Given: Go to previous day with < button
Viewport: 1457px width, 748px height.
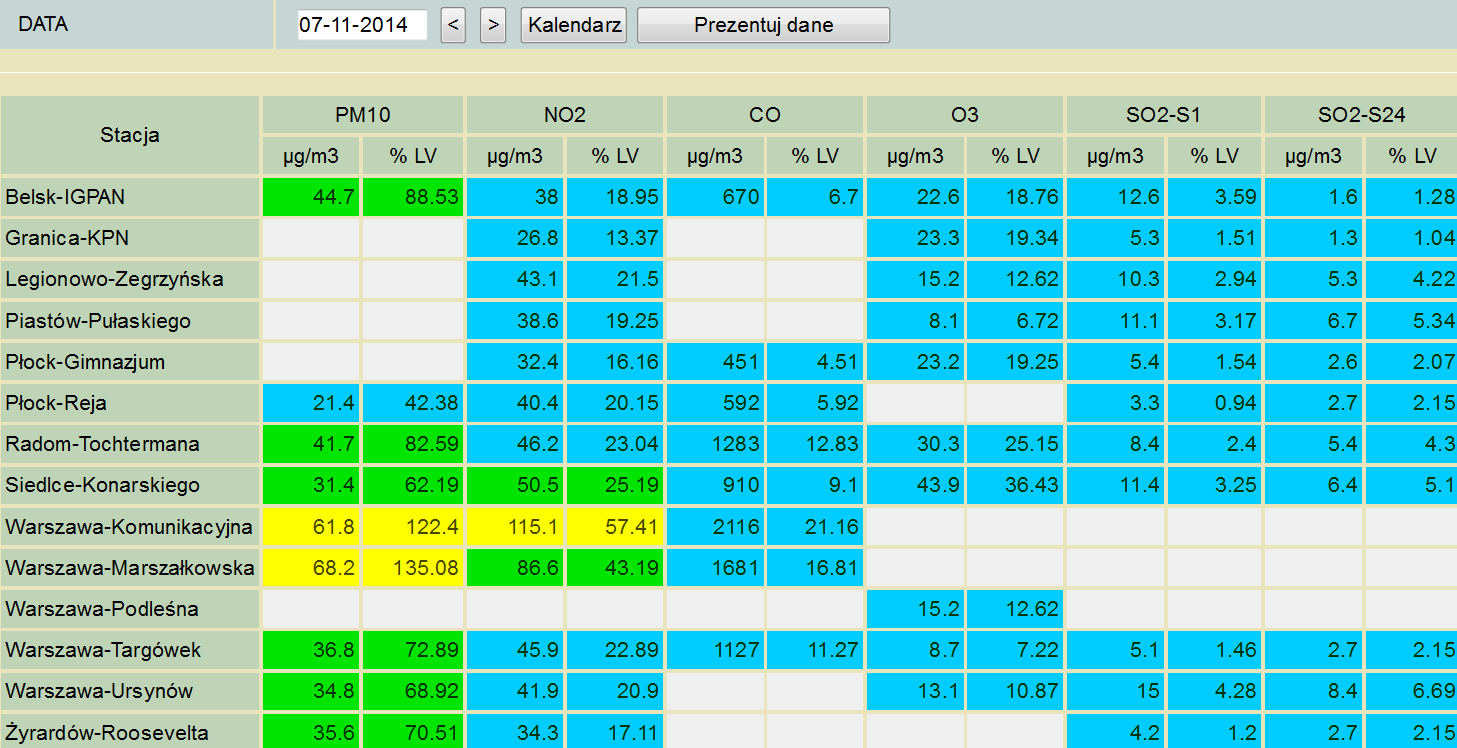Looking at the screenshot, I should point(453,25).
